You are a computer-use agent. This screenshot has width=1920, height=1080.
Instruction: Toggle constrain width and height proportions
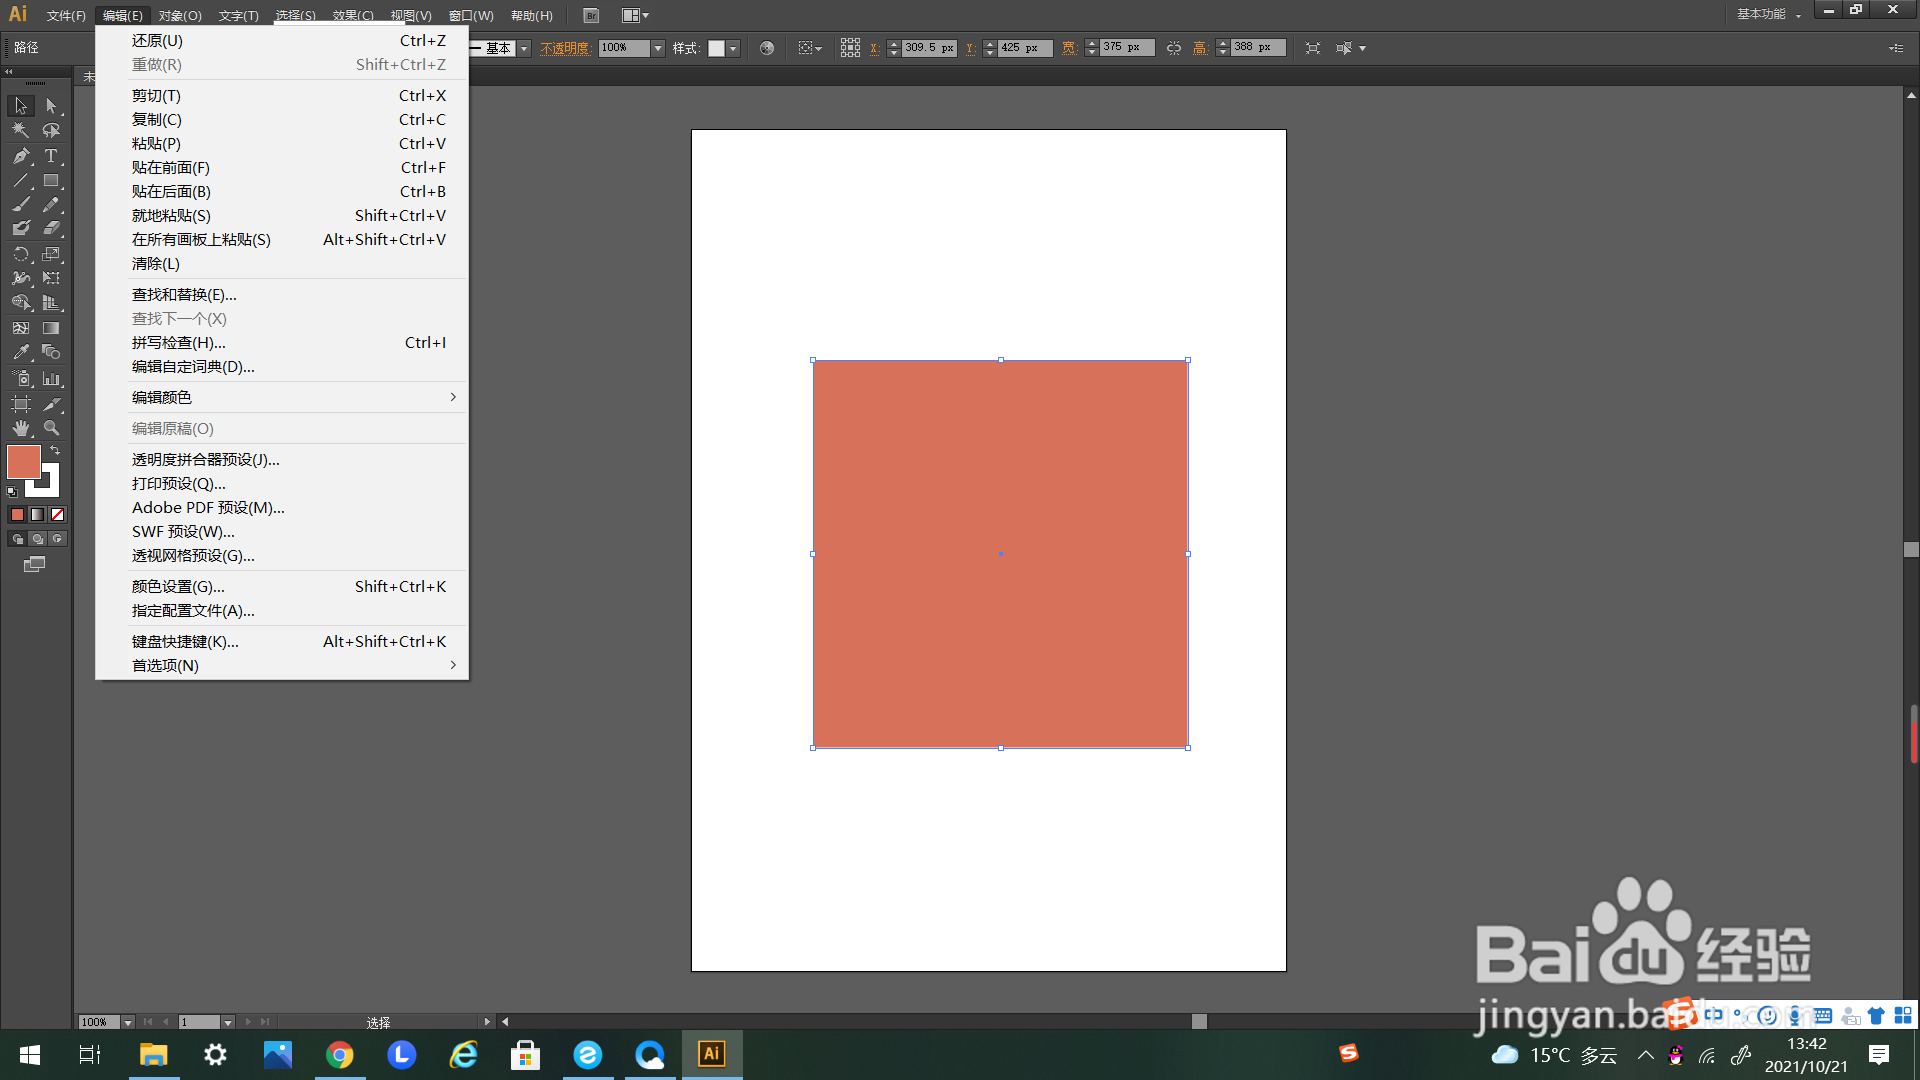pyautogui.click(x=1174, y=48)
